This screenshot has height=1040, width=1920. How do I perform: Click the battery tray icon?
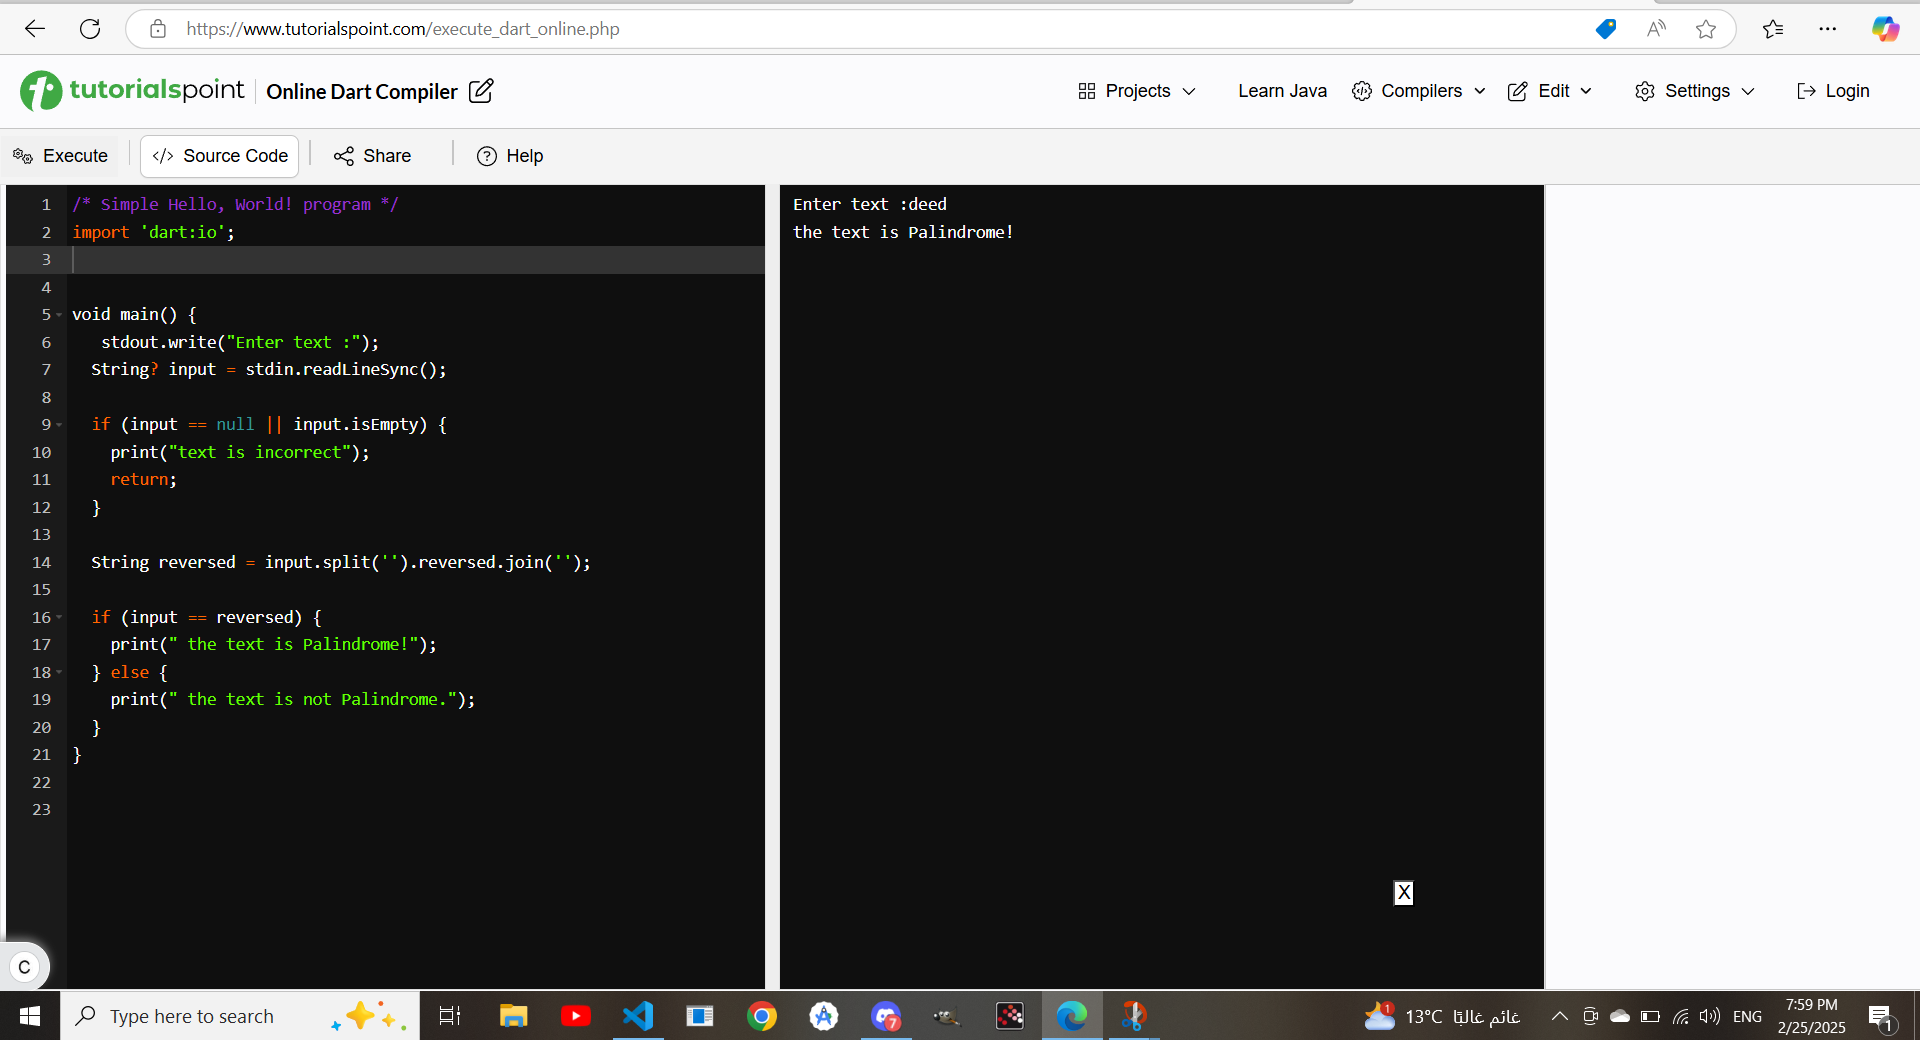pos(1651,1016)
